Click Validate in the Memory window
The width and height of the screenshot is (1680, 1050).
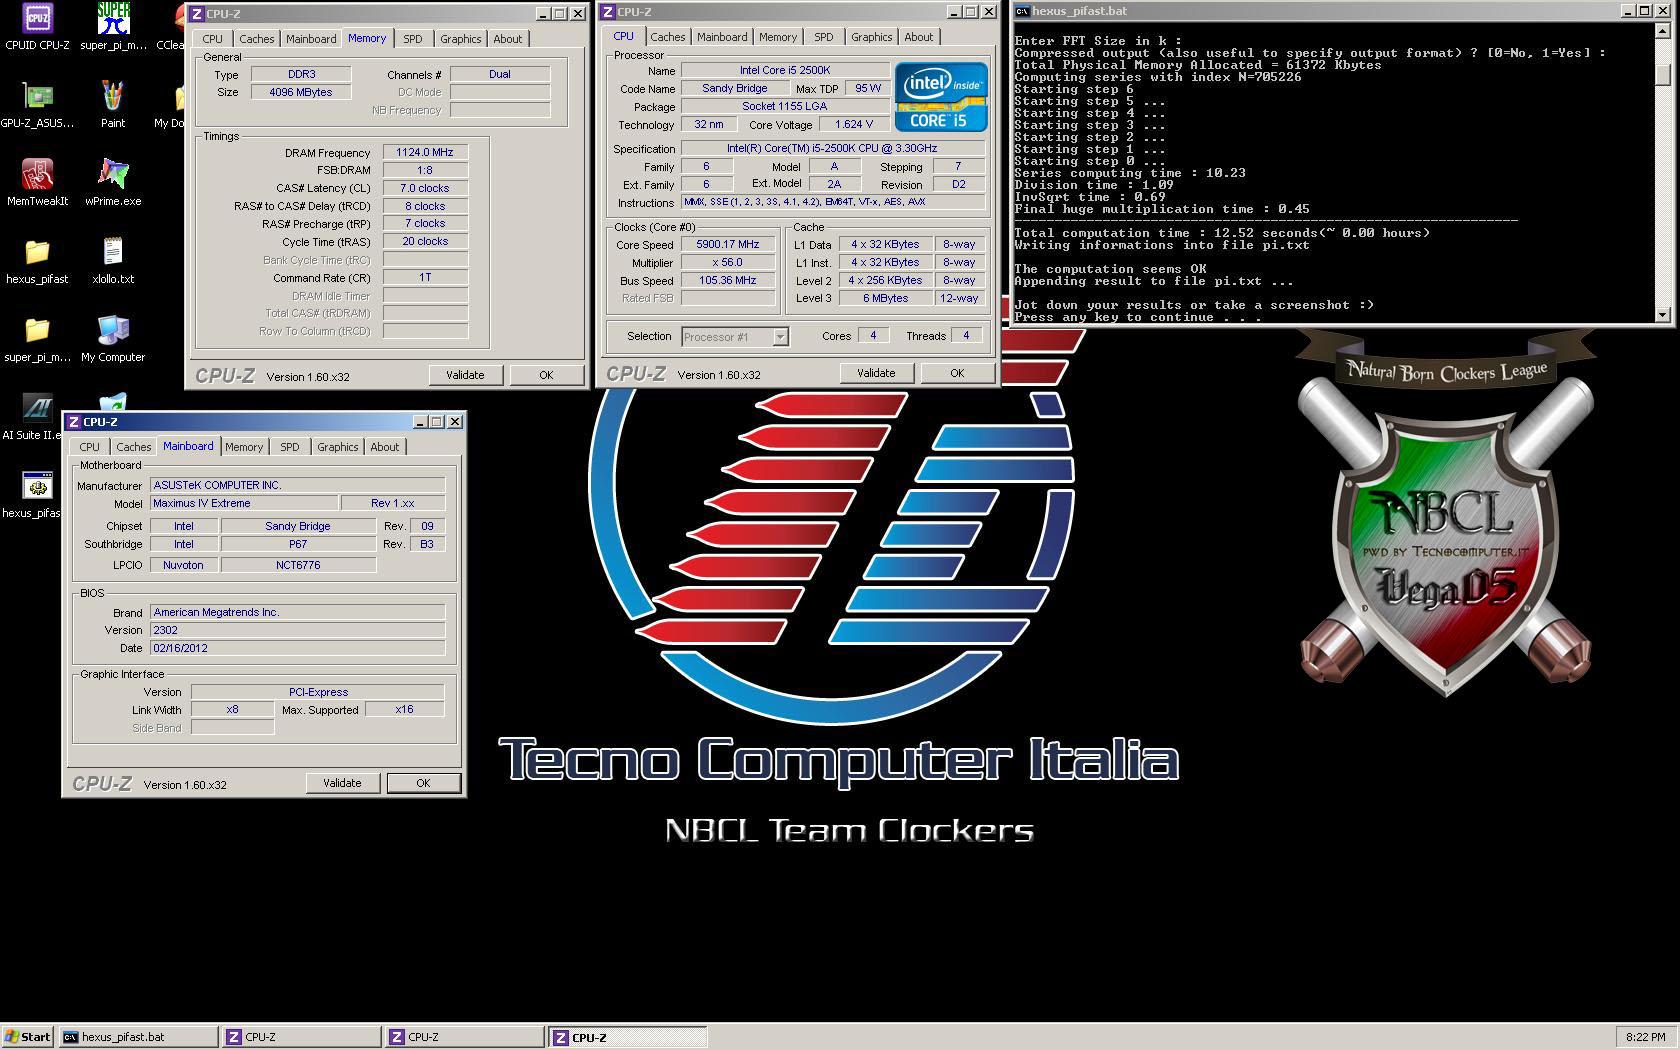point(465,375)
